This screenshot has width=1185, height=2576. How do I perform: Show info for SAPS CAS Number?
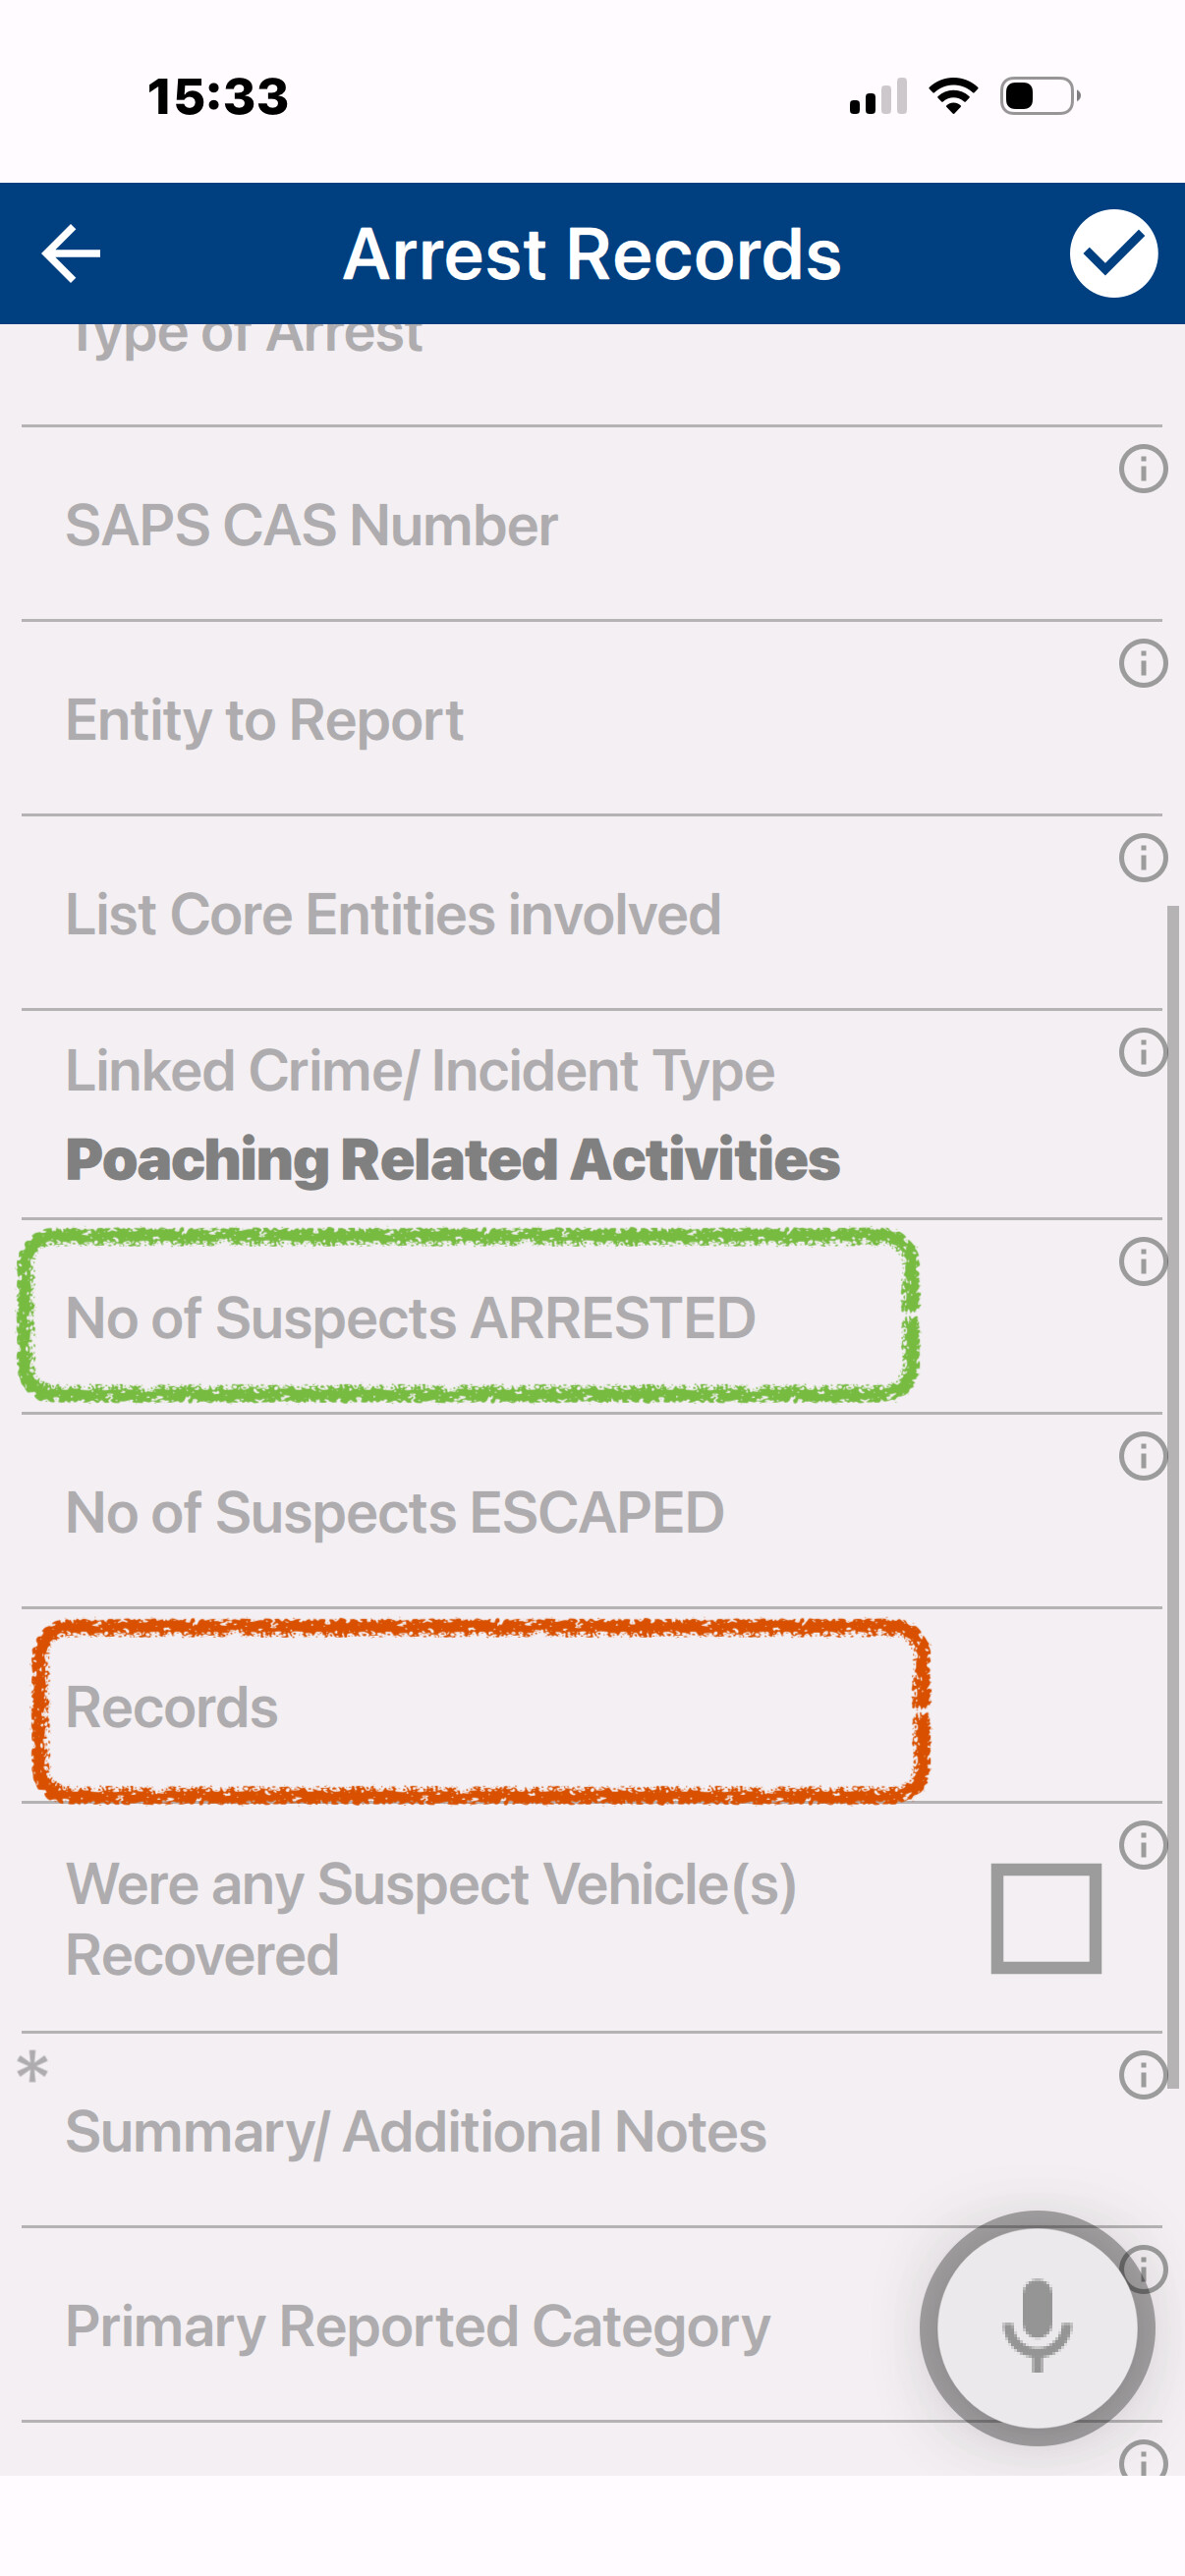point(1143,469)
